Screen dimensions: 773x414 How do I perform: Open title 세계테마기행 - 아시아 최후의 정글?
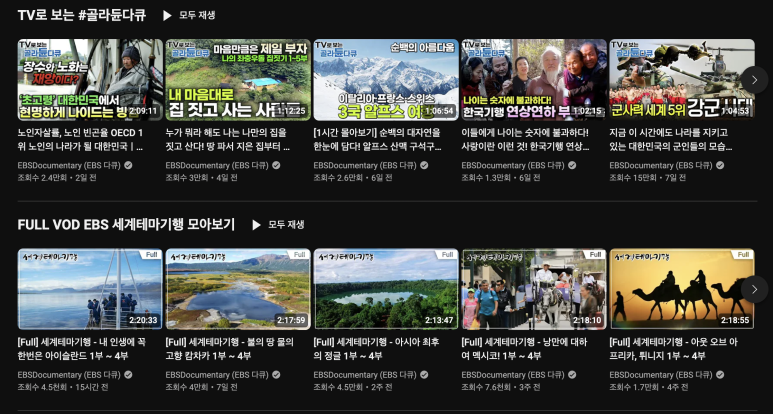click(376, 349)
